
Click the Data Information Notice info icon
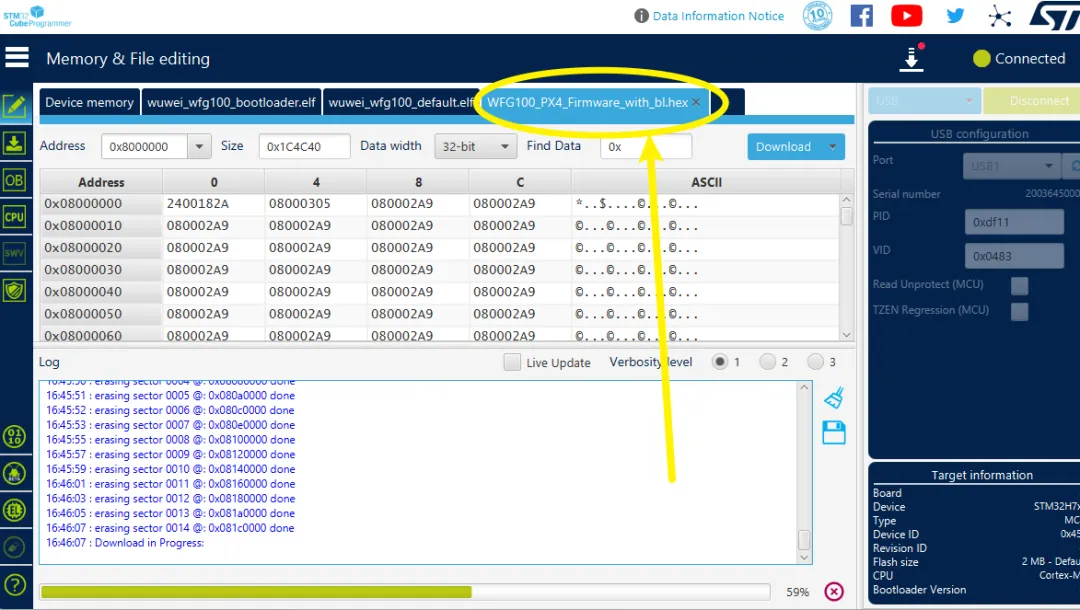point(641,16)
